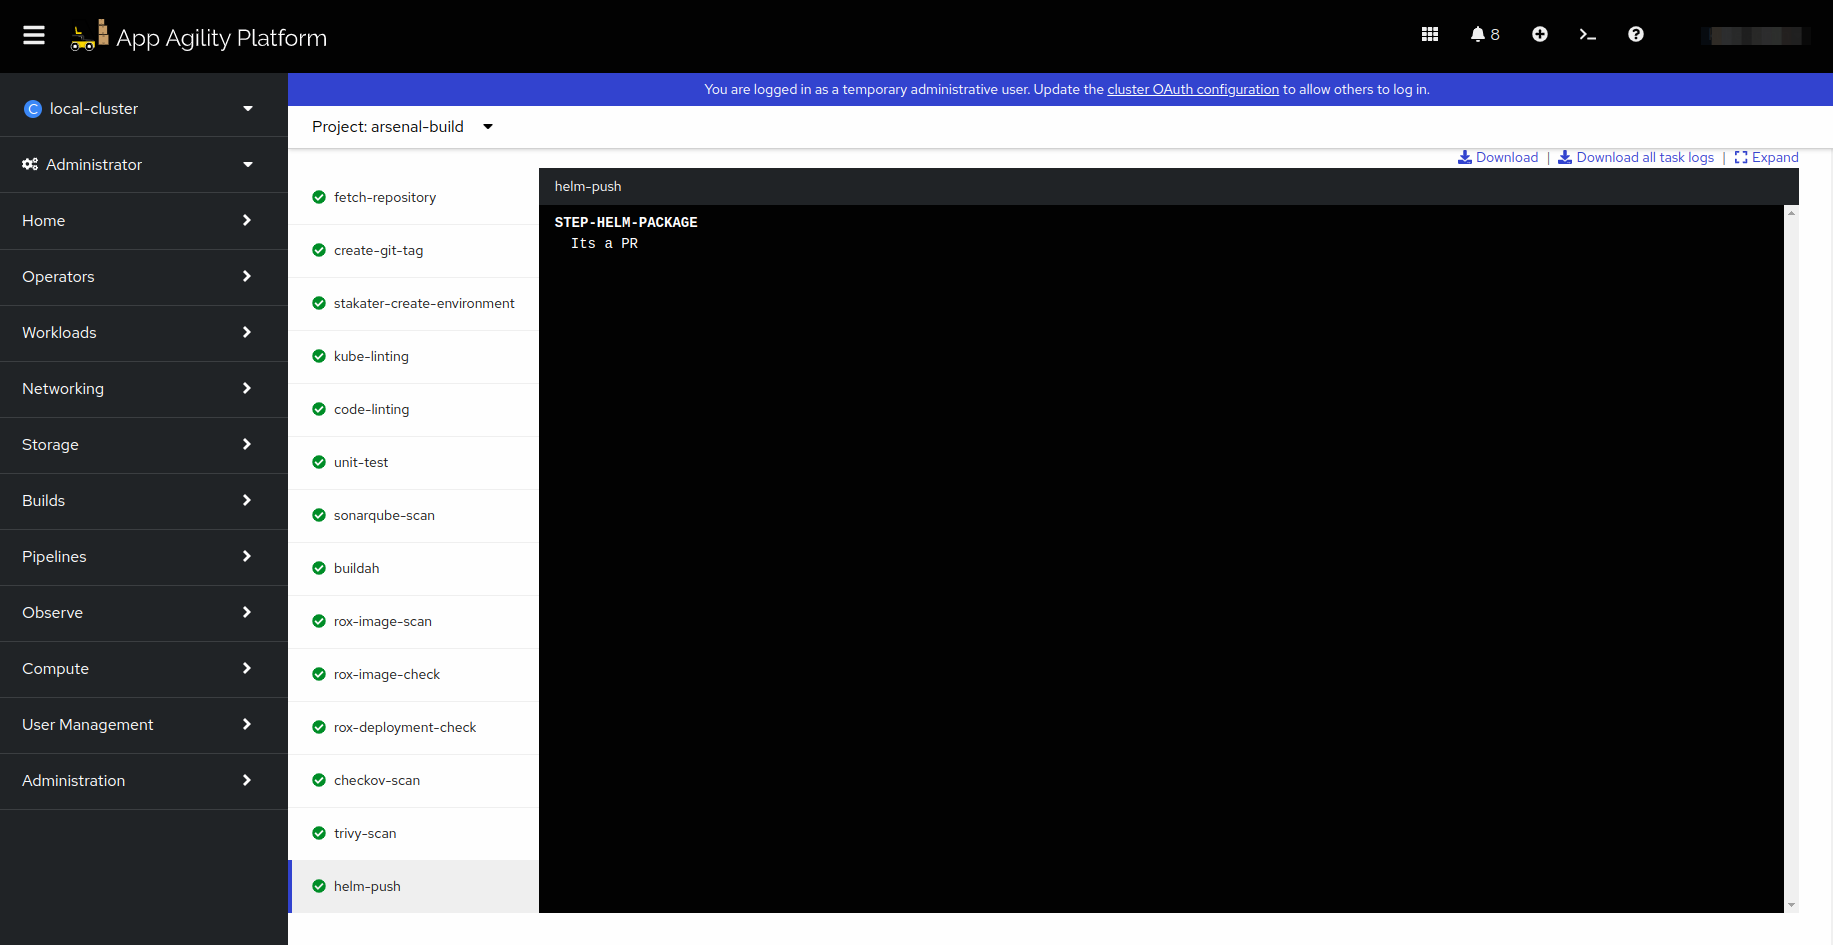The image size is (1833, 945).
Task: Expand the Observe navigation section
Action: click(x=140, y=613)
